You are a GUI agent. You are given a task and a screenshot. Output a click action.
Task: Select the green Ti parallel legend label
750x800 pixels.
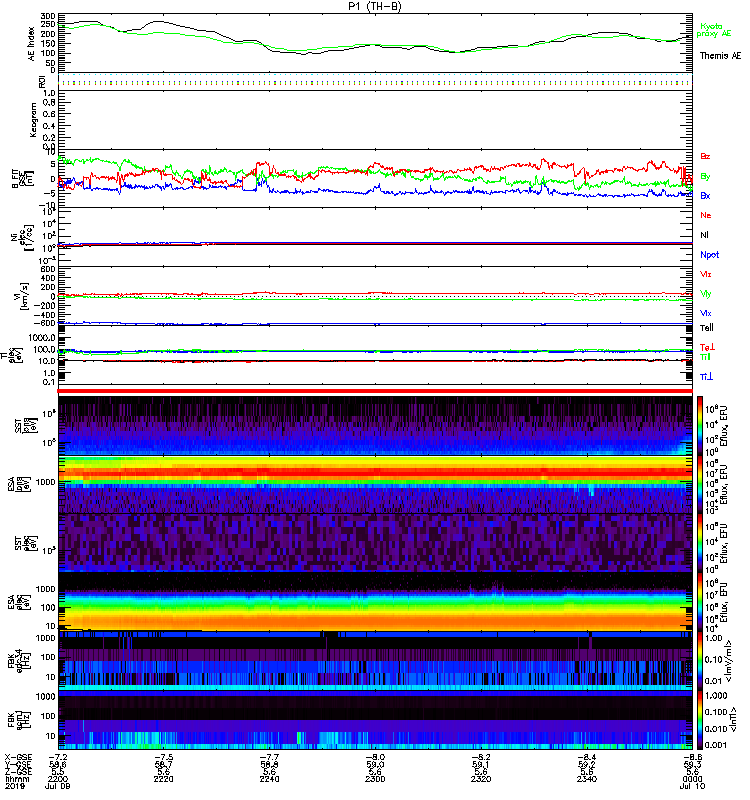tap(705, 357)
